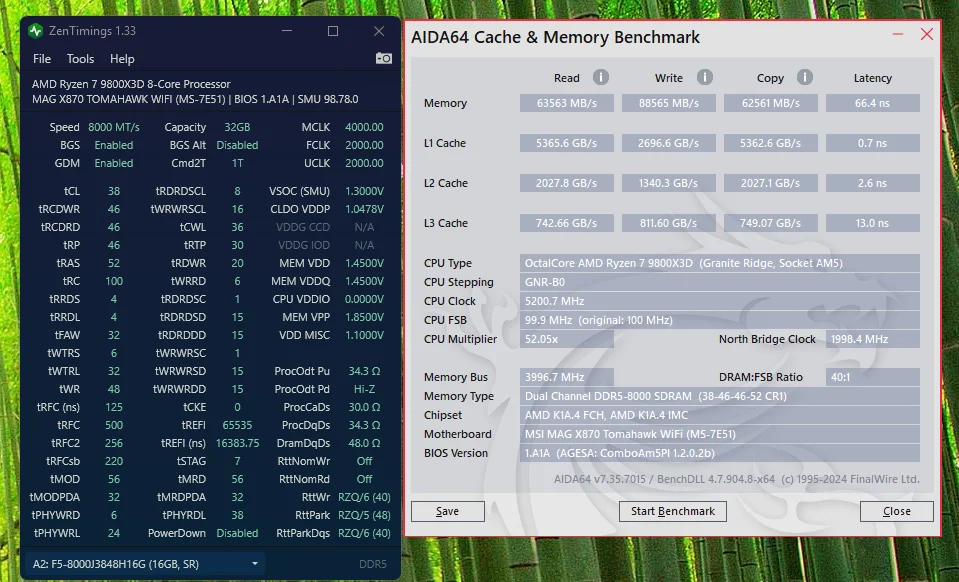Click the Memory Type field DDR5-8000 SDRAM
Screen dimensions: 959x582
click(x=720, y=396)
